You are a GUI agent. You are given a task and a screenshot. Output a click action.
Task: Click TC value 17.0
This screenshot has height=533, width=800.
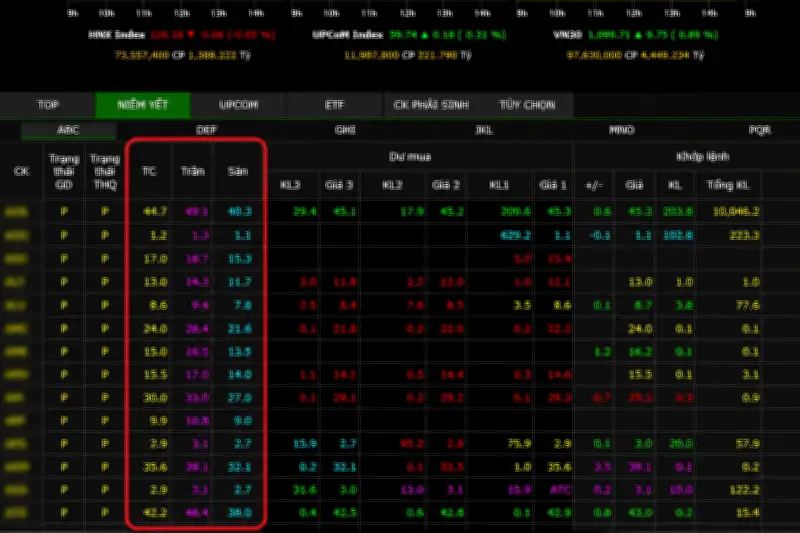pos(156,259)
